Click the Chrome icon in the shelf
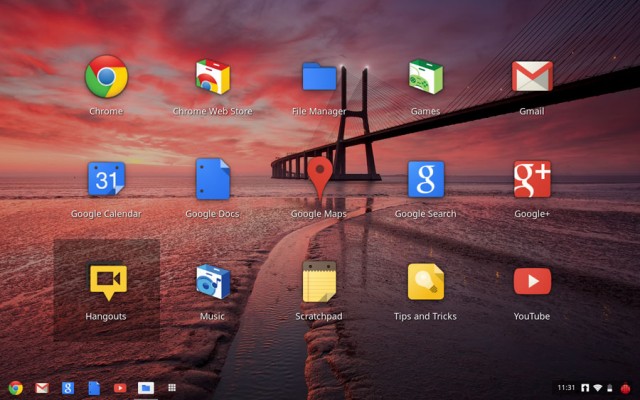Screen dimensions: 640x400 click(x=16, y=388)
